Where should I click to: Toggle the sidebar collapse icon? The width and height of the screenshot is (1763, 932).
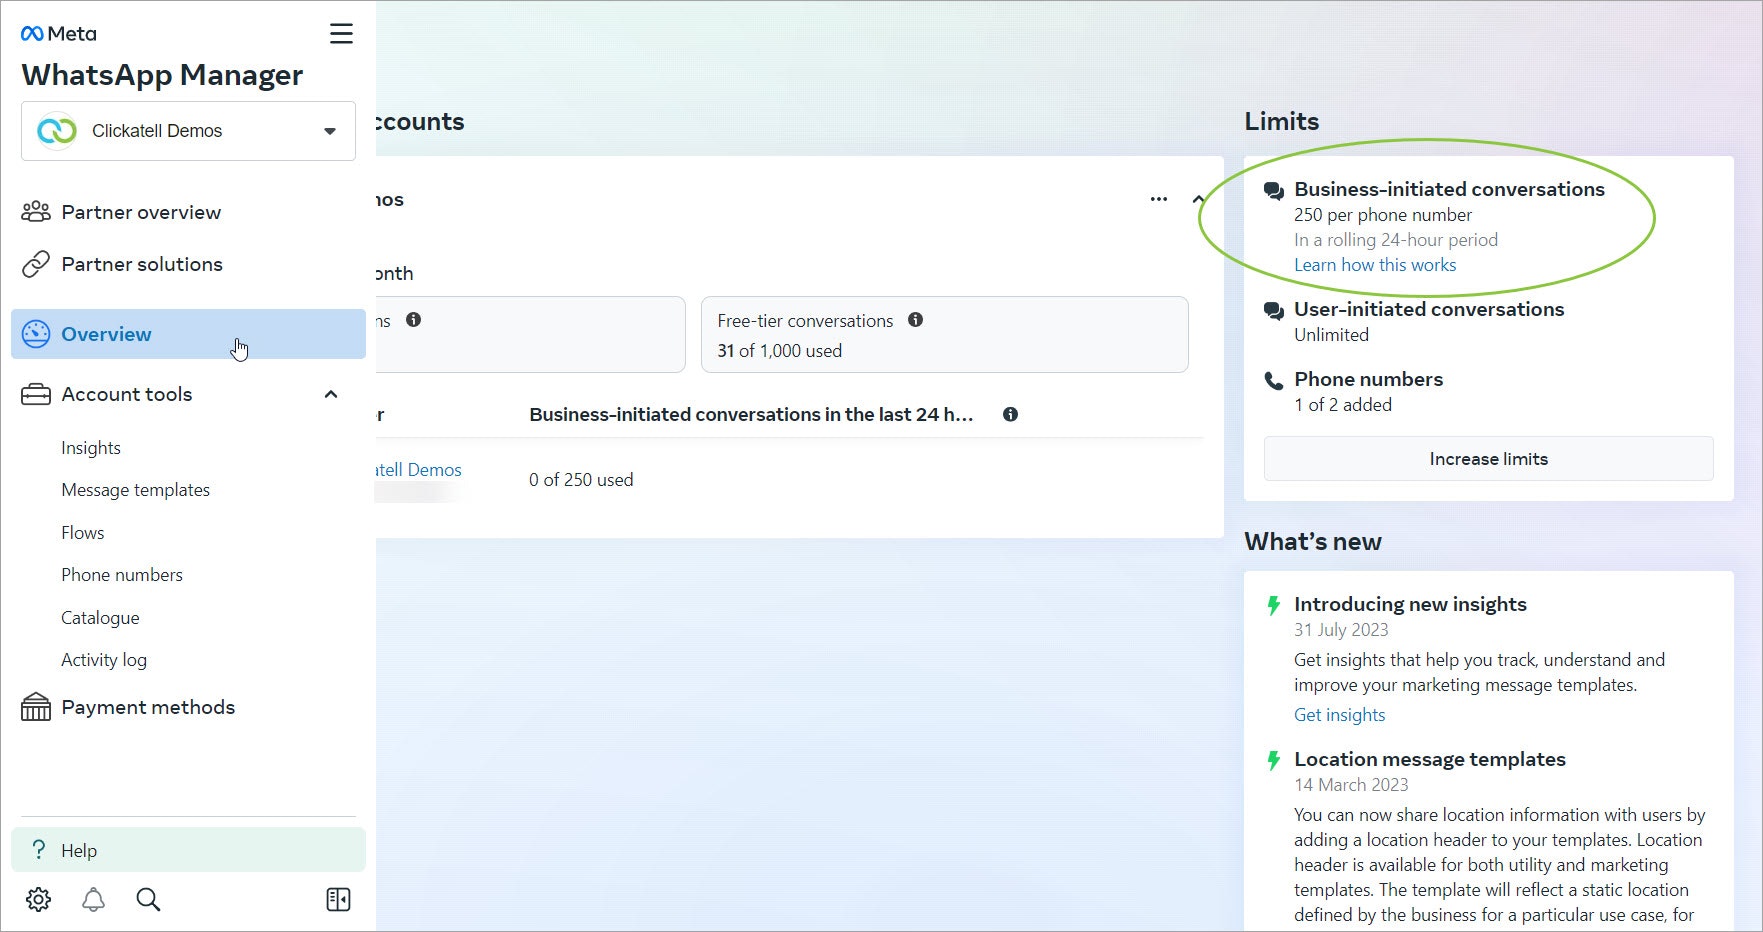coord(338,899)
